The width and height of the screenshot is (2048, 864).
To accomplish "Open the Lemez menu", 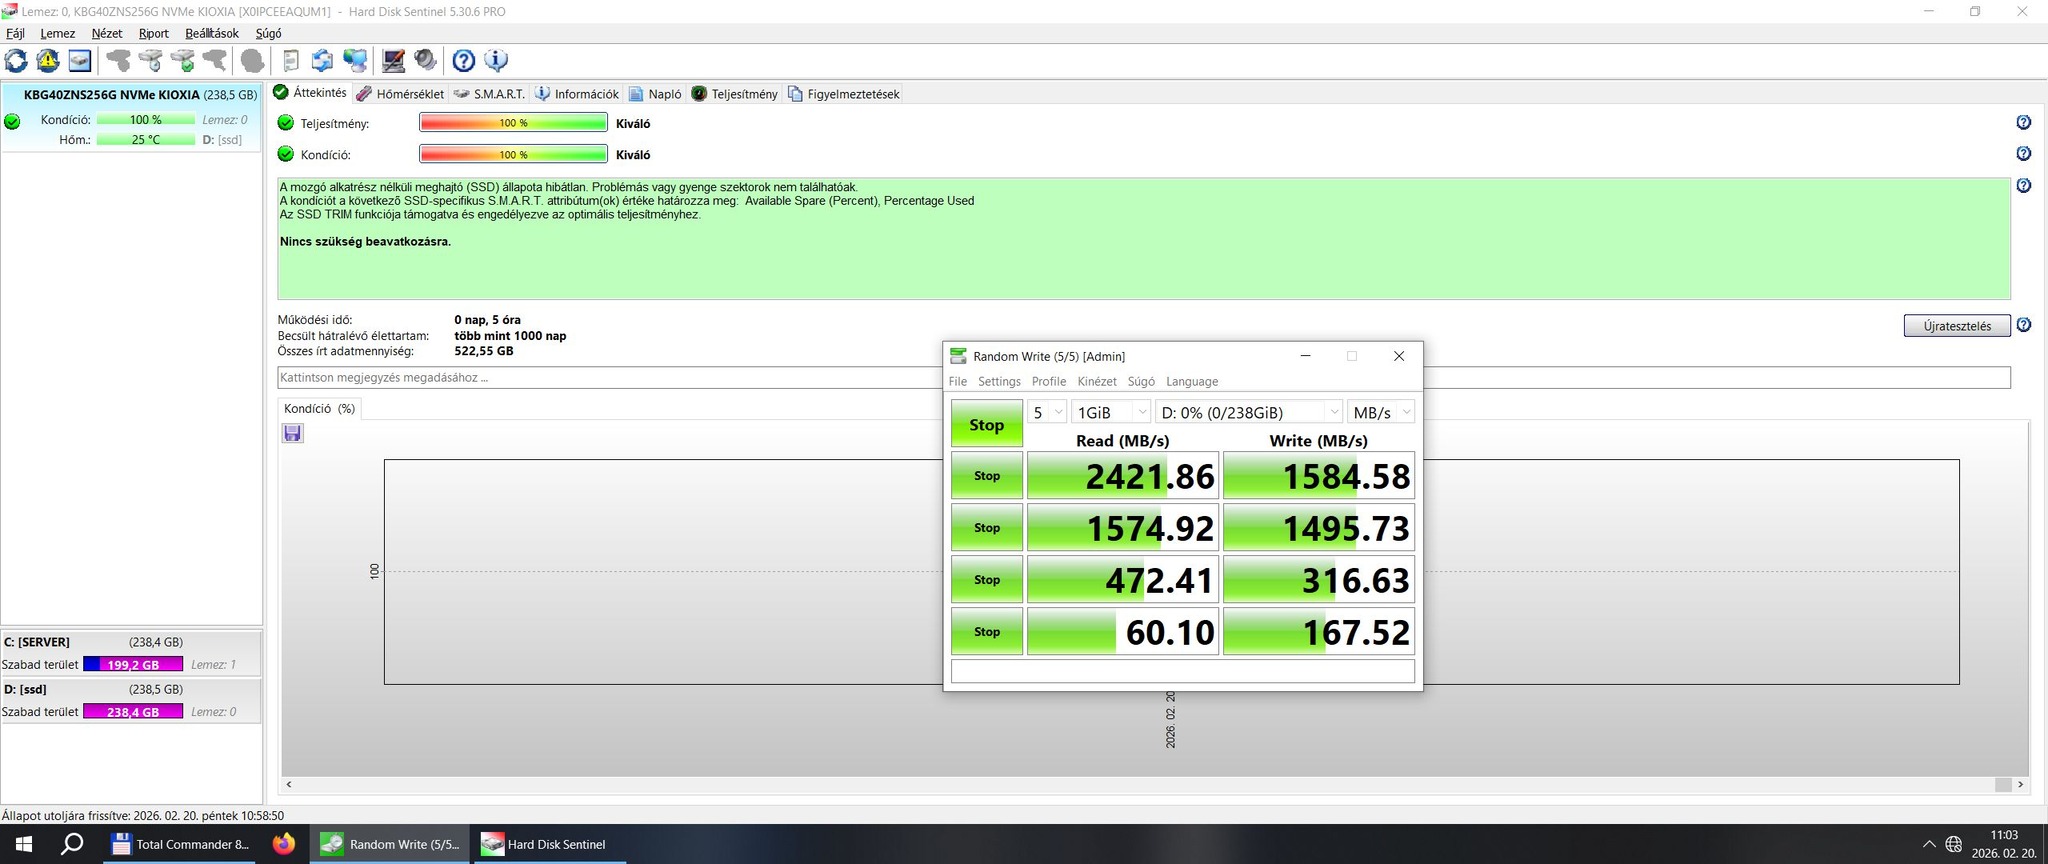I will click(57, 33).
